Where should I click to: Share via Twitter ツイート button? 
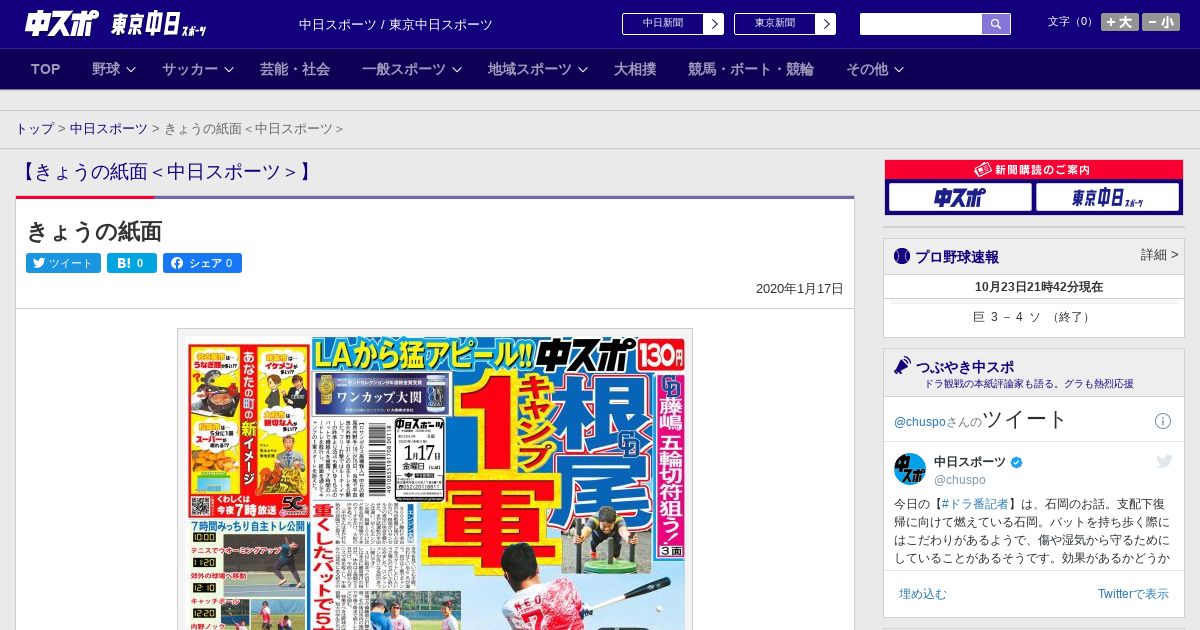click(x=63, y=263)
